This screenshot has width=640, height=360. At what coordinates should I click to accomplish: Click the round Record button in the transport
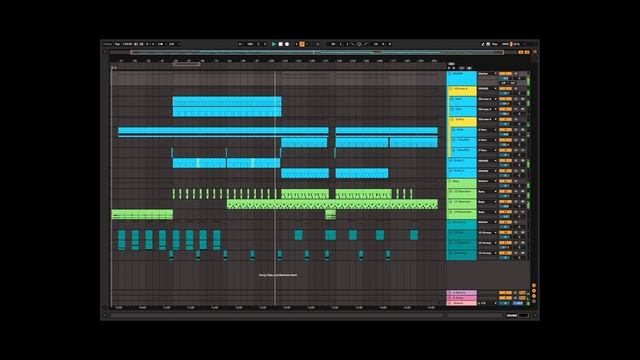tap(287, 44)
